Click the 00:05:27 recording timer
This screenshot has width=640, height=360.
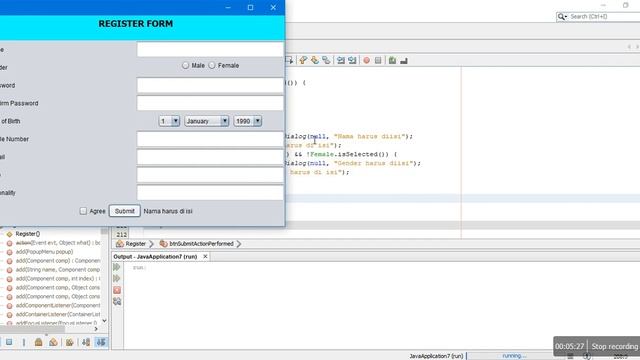pyautogui.click(x=569, y=347)
